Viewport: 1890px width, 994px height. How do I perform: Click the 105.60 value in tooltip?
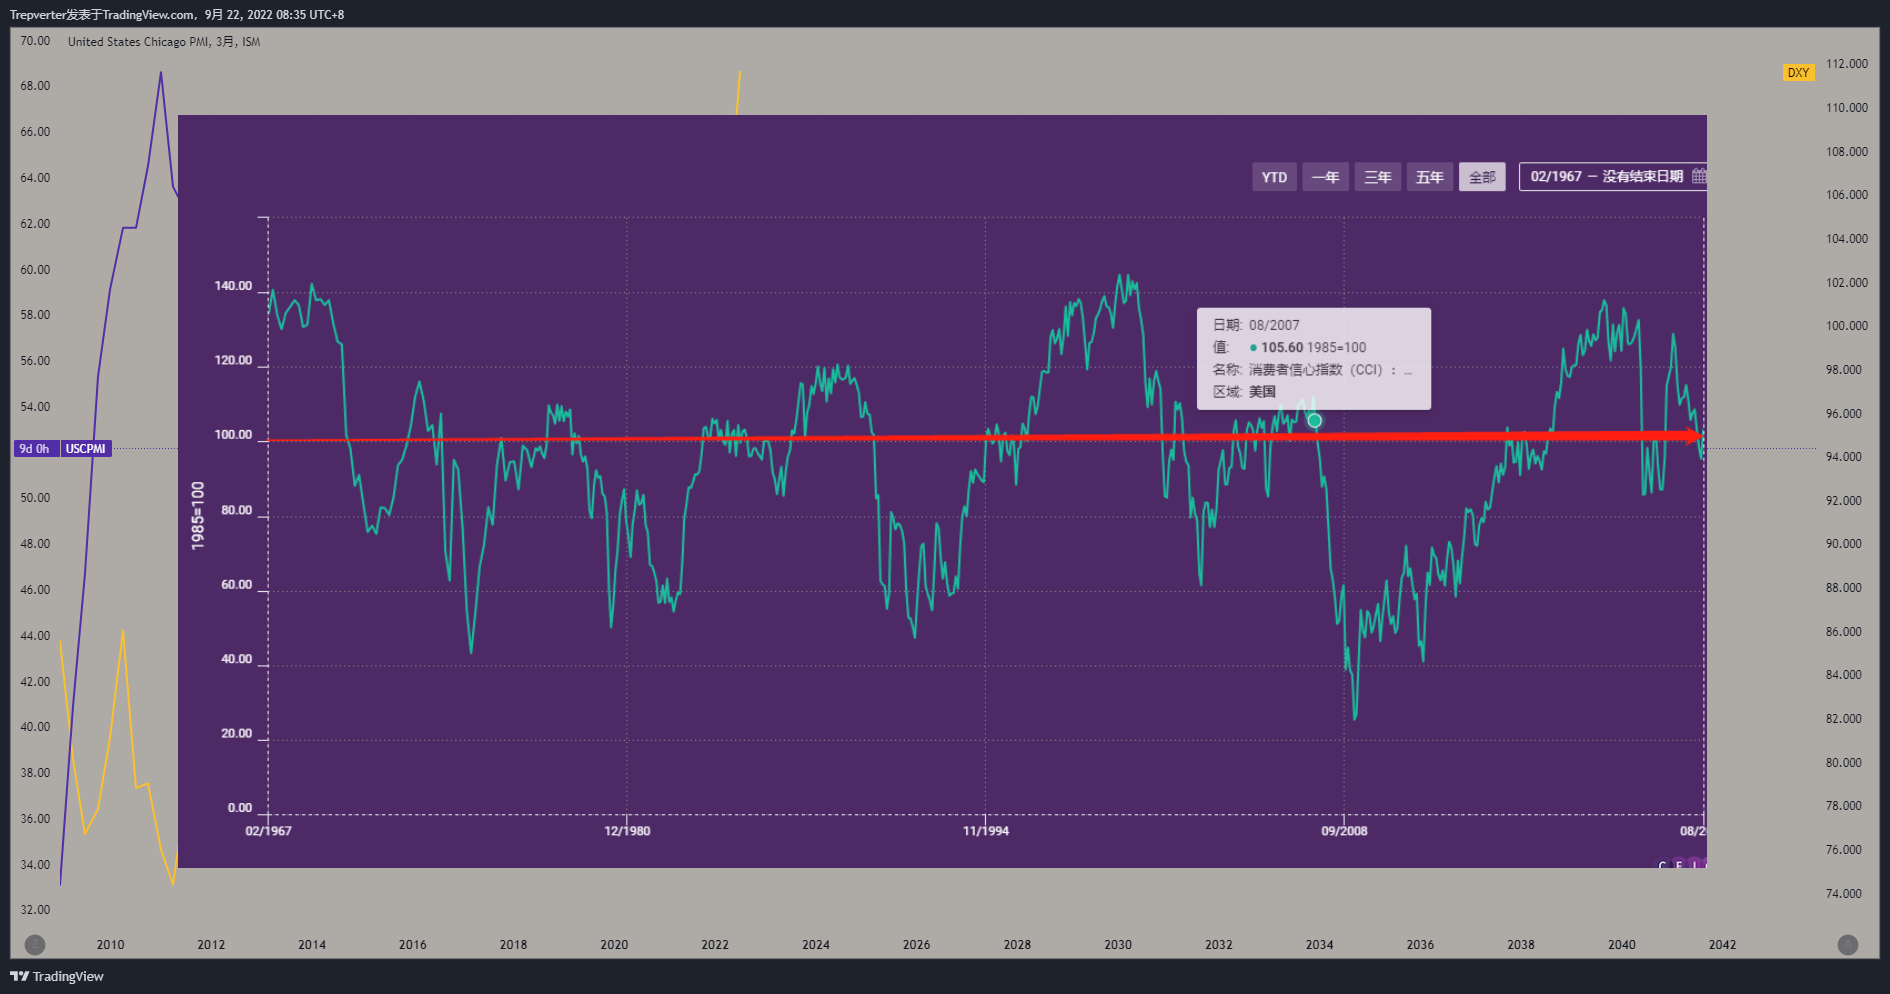1281,347
